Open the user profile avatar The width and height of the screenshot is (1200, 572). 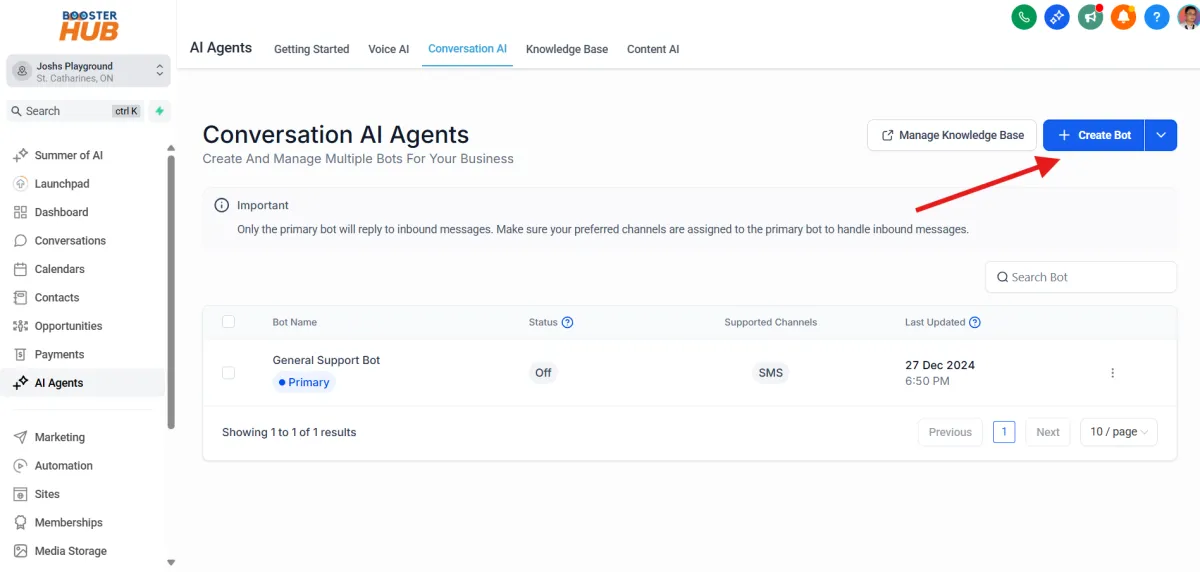(x=1188, y=17)
